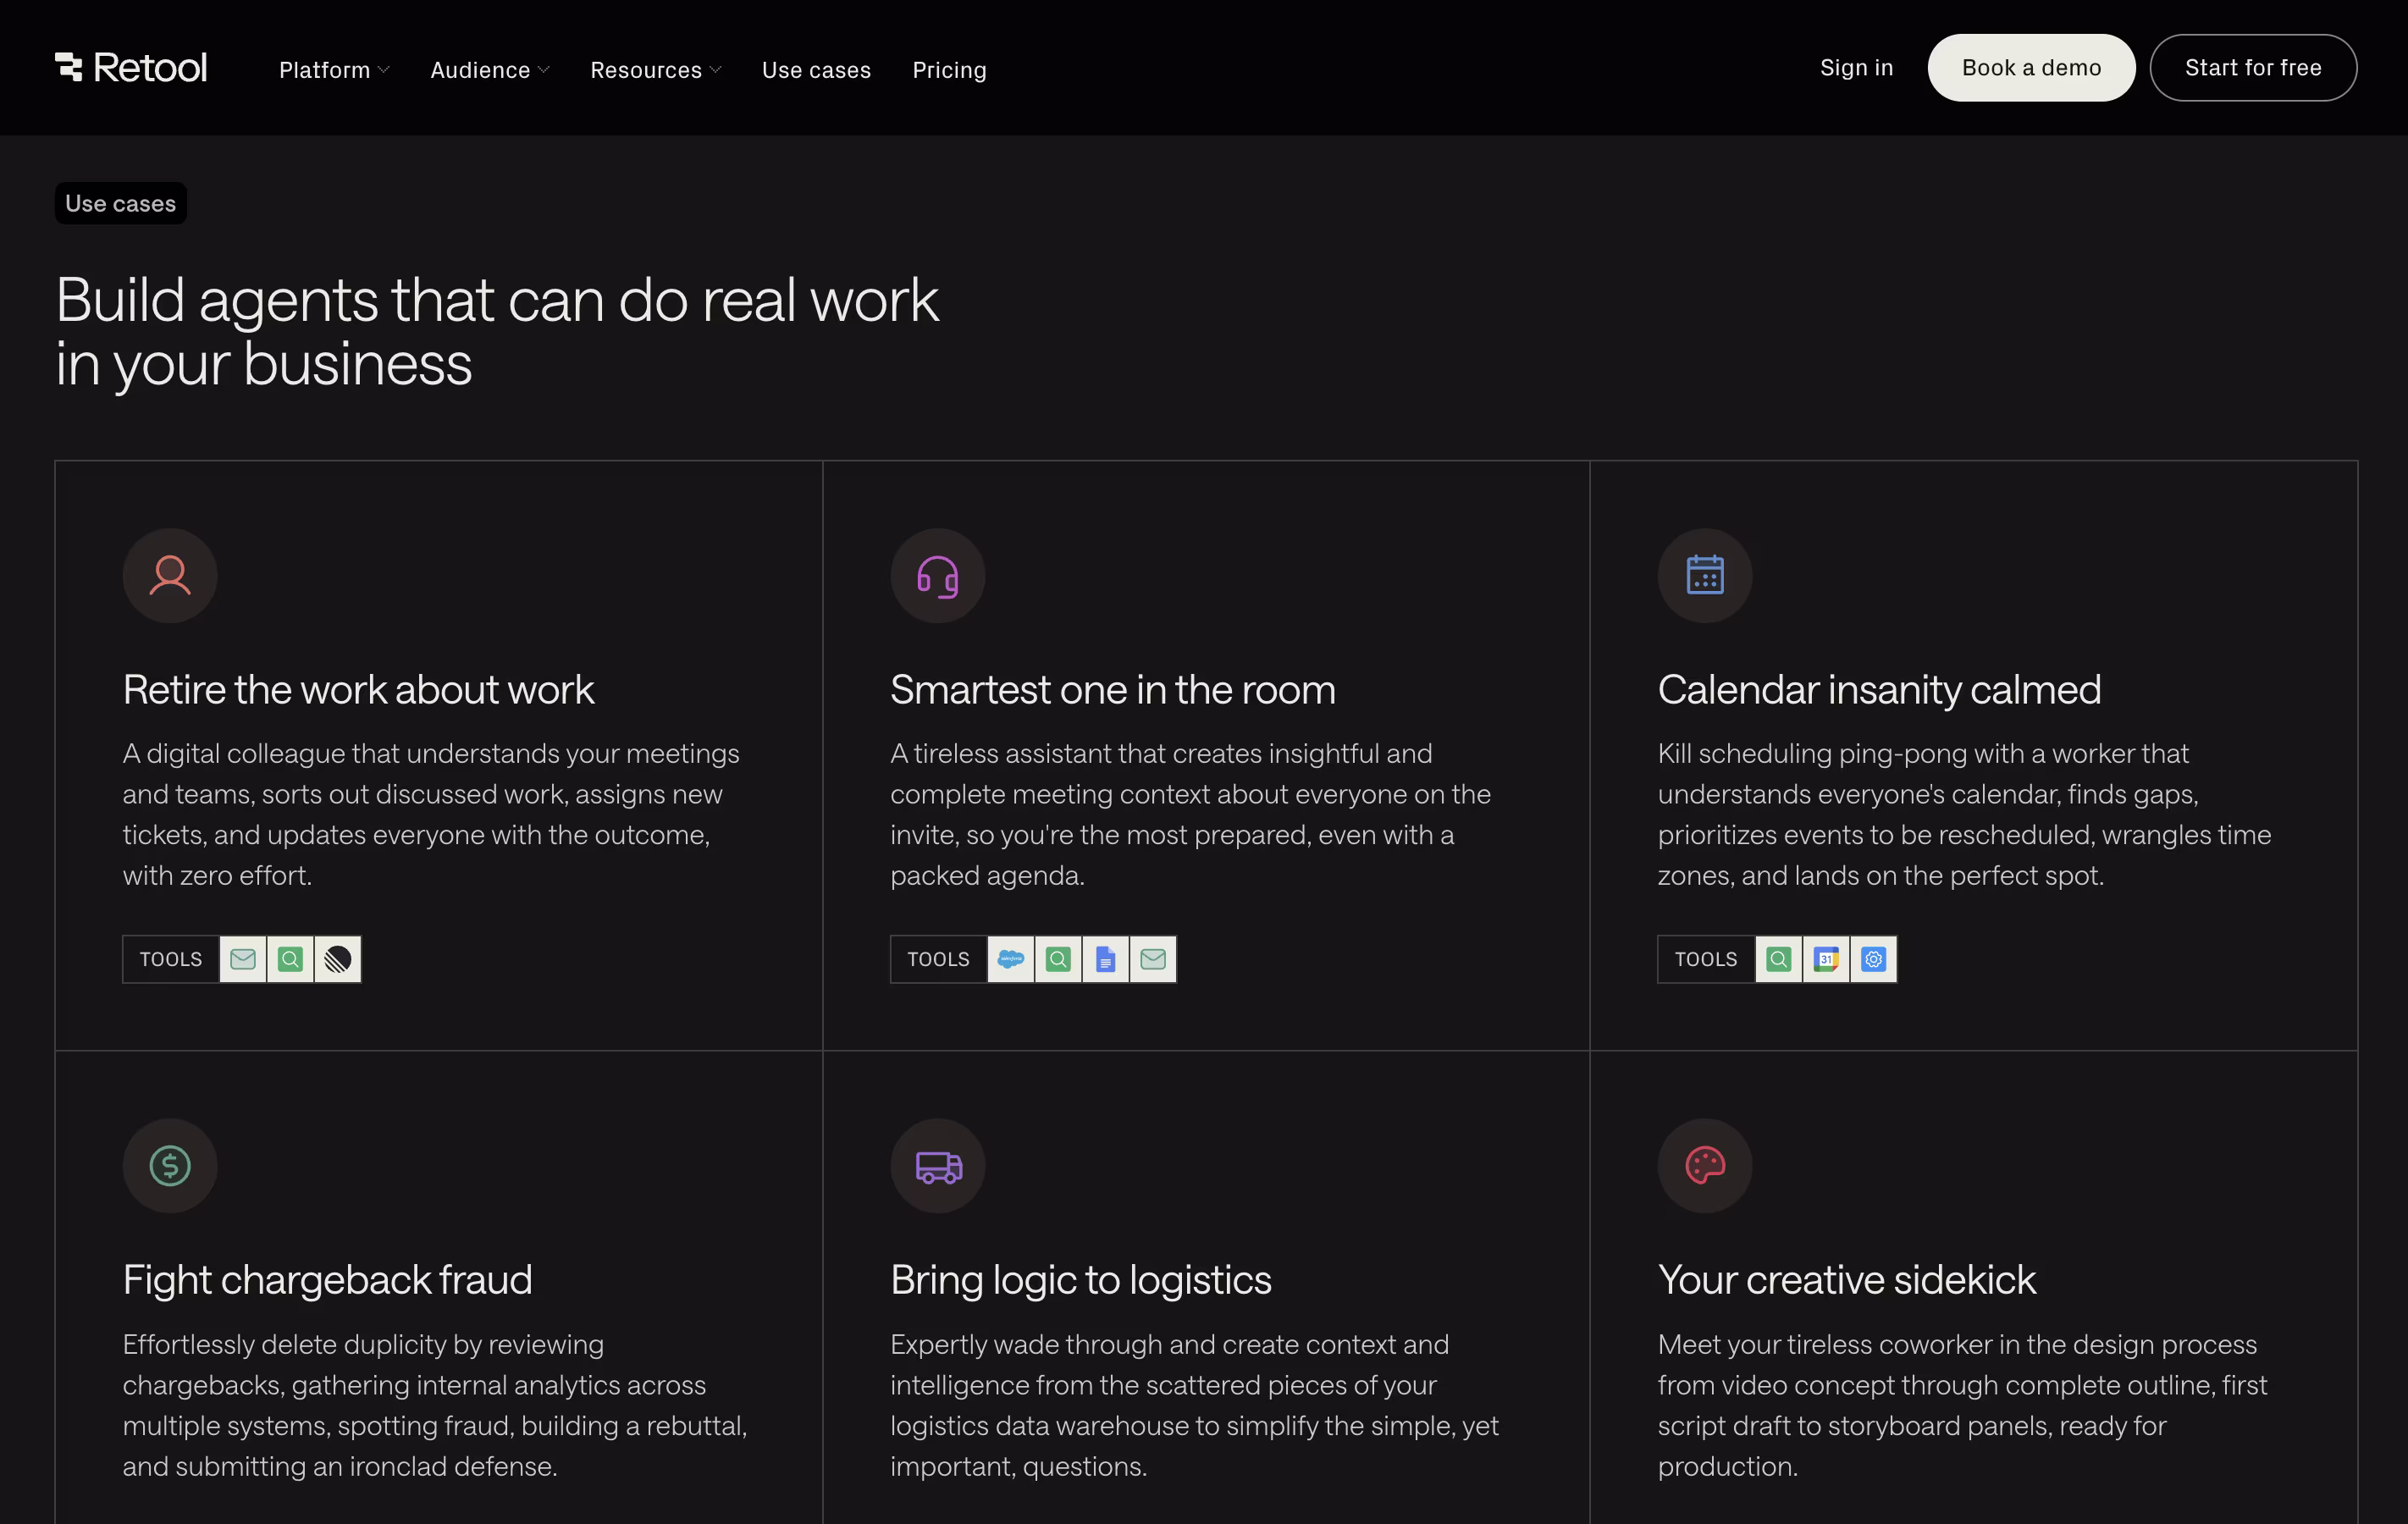Open Use cases in the navigation bar
The width and height of the screenshot is (2408, 1524).
(x=816, y=70)
